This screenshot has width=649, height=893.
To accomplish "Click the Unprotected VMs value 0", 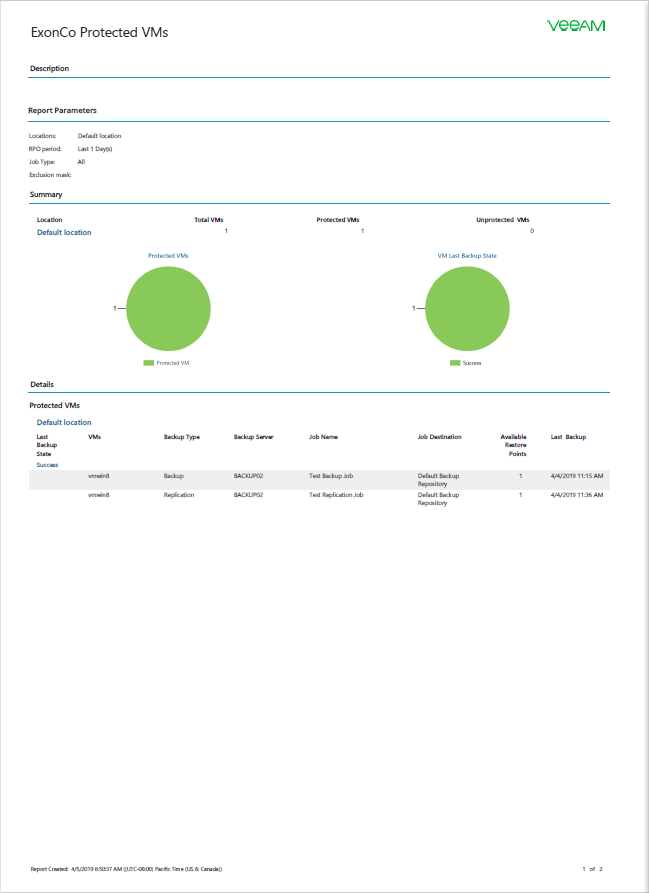I will tap(532, 231).
